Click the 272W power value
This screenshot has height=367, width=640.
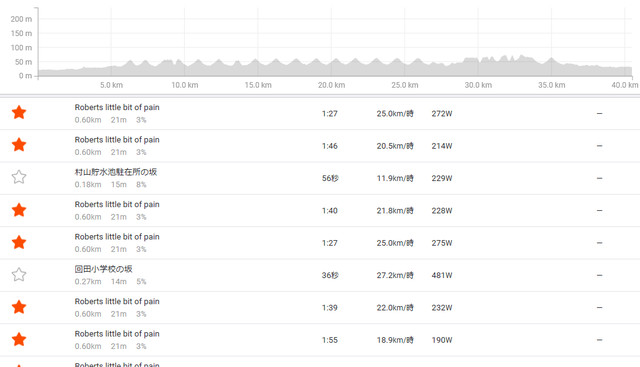(442, 113)
